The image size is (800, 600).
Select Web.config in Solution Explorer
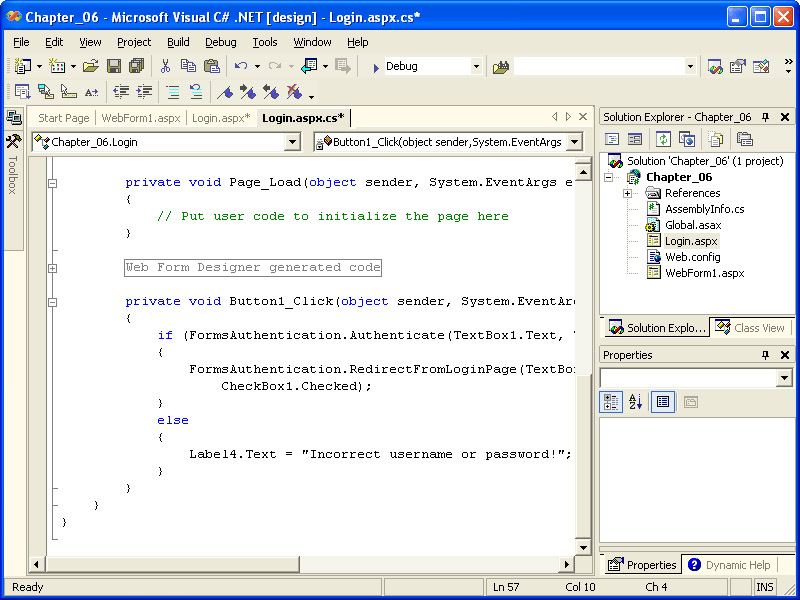tap(692, 257)
